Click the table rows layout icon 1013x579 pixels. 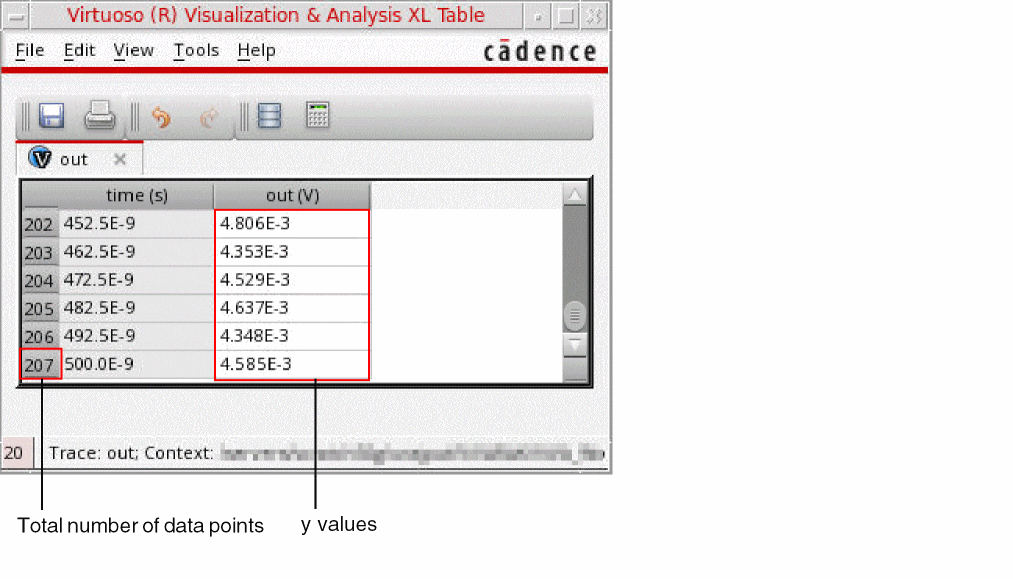pyautogui.click(x=269, y=116)
